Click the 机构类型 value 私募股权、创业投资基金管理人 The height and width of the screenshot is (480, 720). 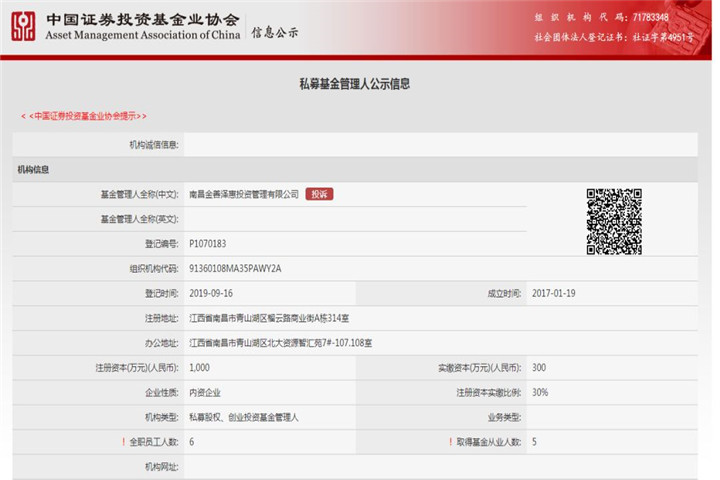(x=251, y=416)
